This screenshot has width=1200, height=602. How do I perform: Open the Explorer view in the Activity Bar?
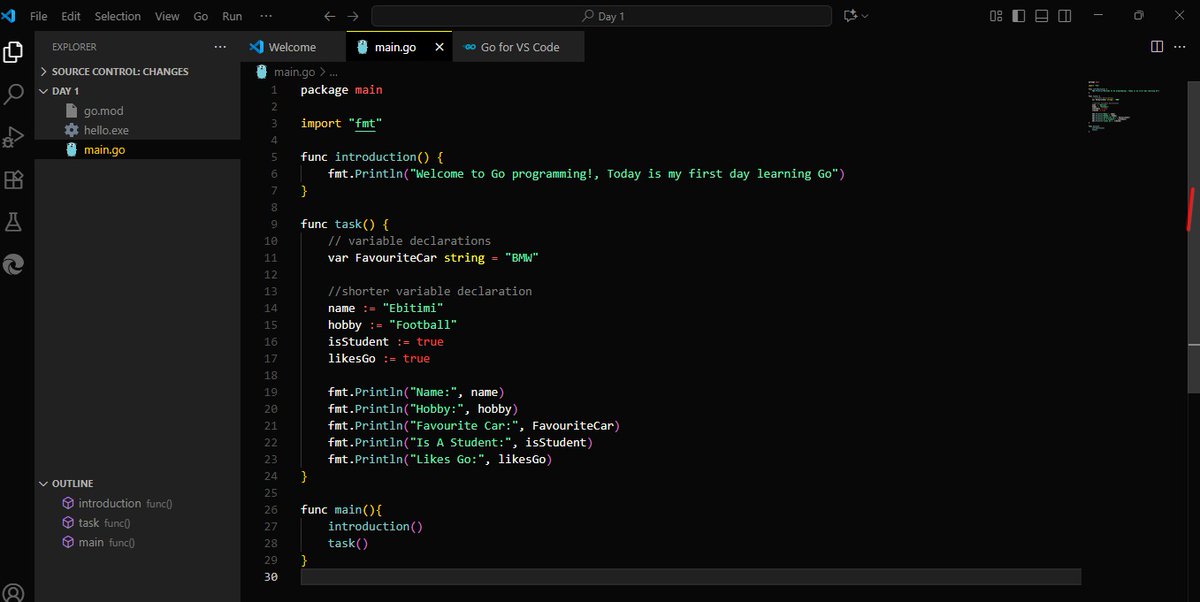(x=13, y=51)
